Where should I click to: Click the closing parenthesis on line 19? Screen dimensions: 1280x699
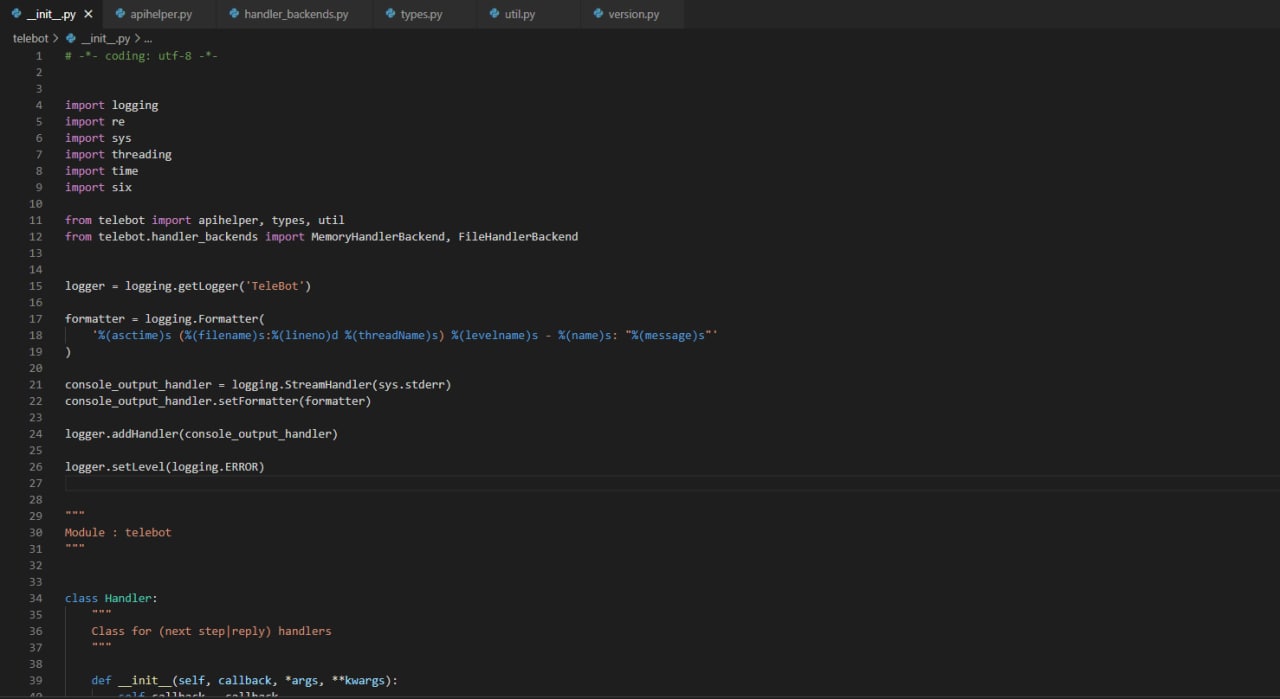[68, 351]
